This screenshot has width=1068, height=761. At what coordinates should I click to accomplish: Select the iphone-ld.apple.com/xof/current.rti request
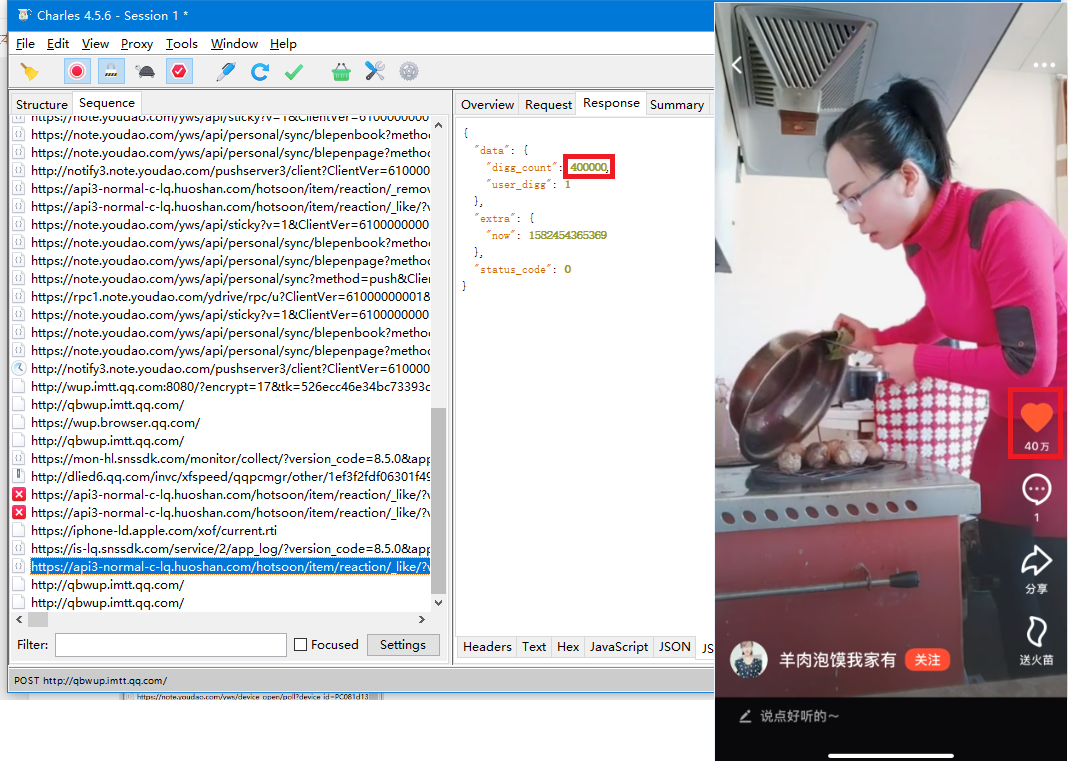[154, 531]
